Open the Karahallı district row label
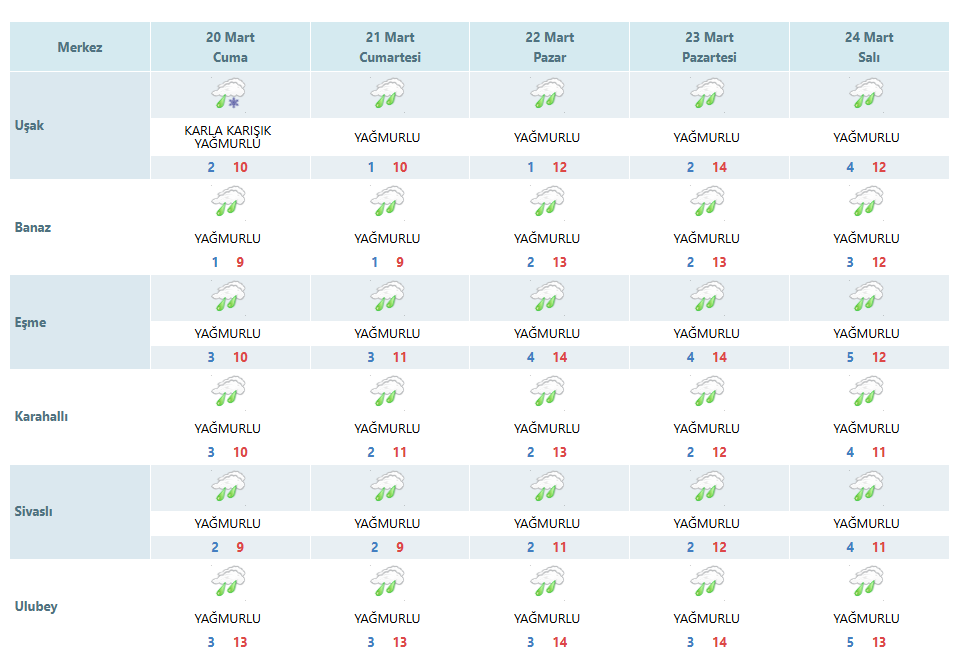 pos(41,417)
